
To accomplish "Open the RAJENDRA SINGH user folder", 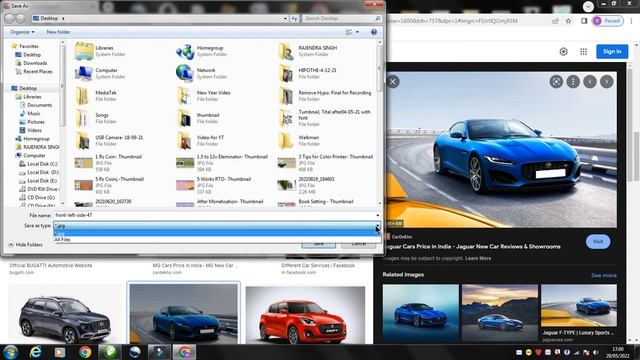I will [x=287, y=51].
